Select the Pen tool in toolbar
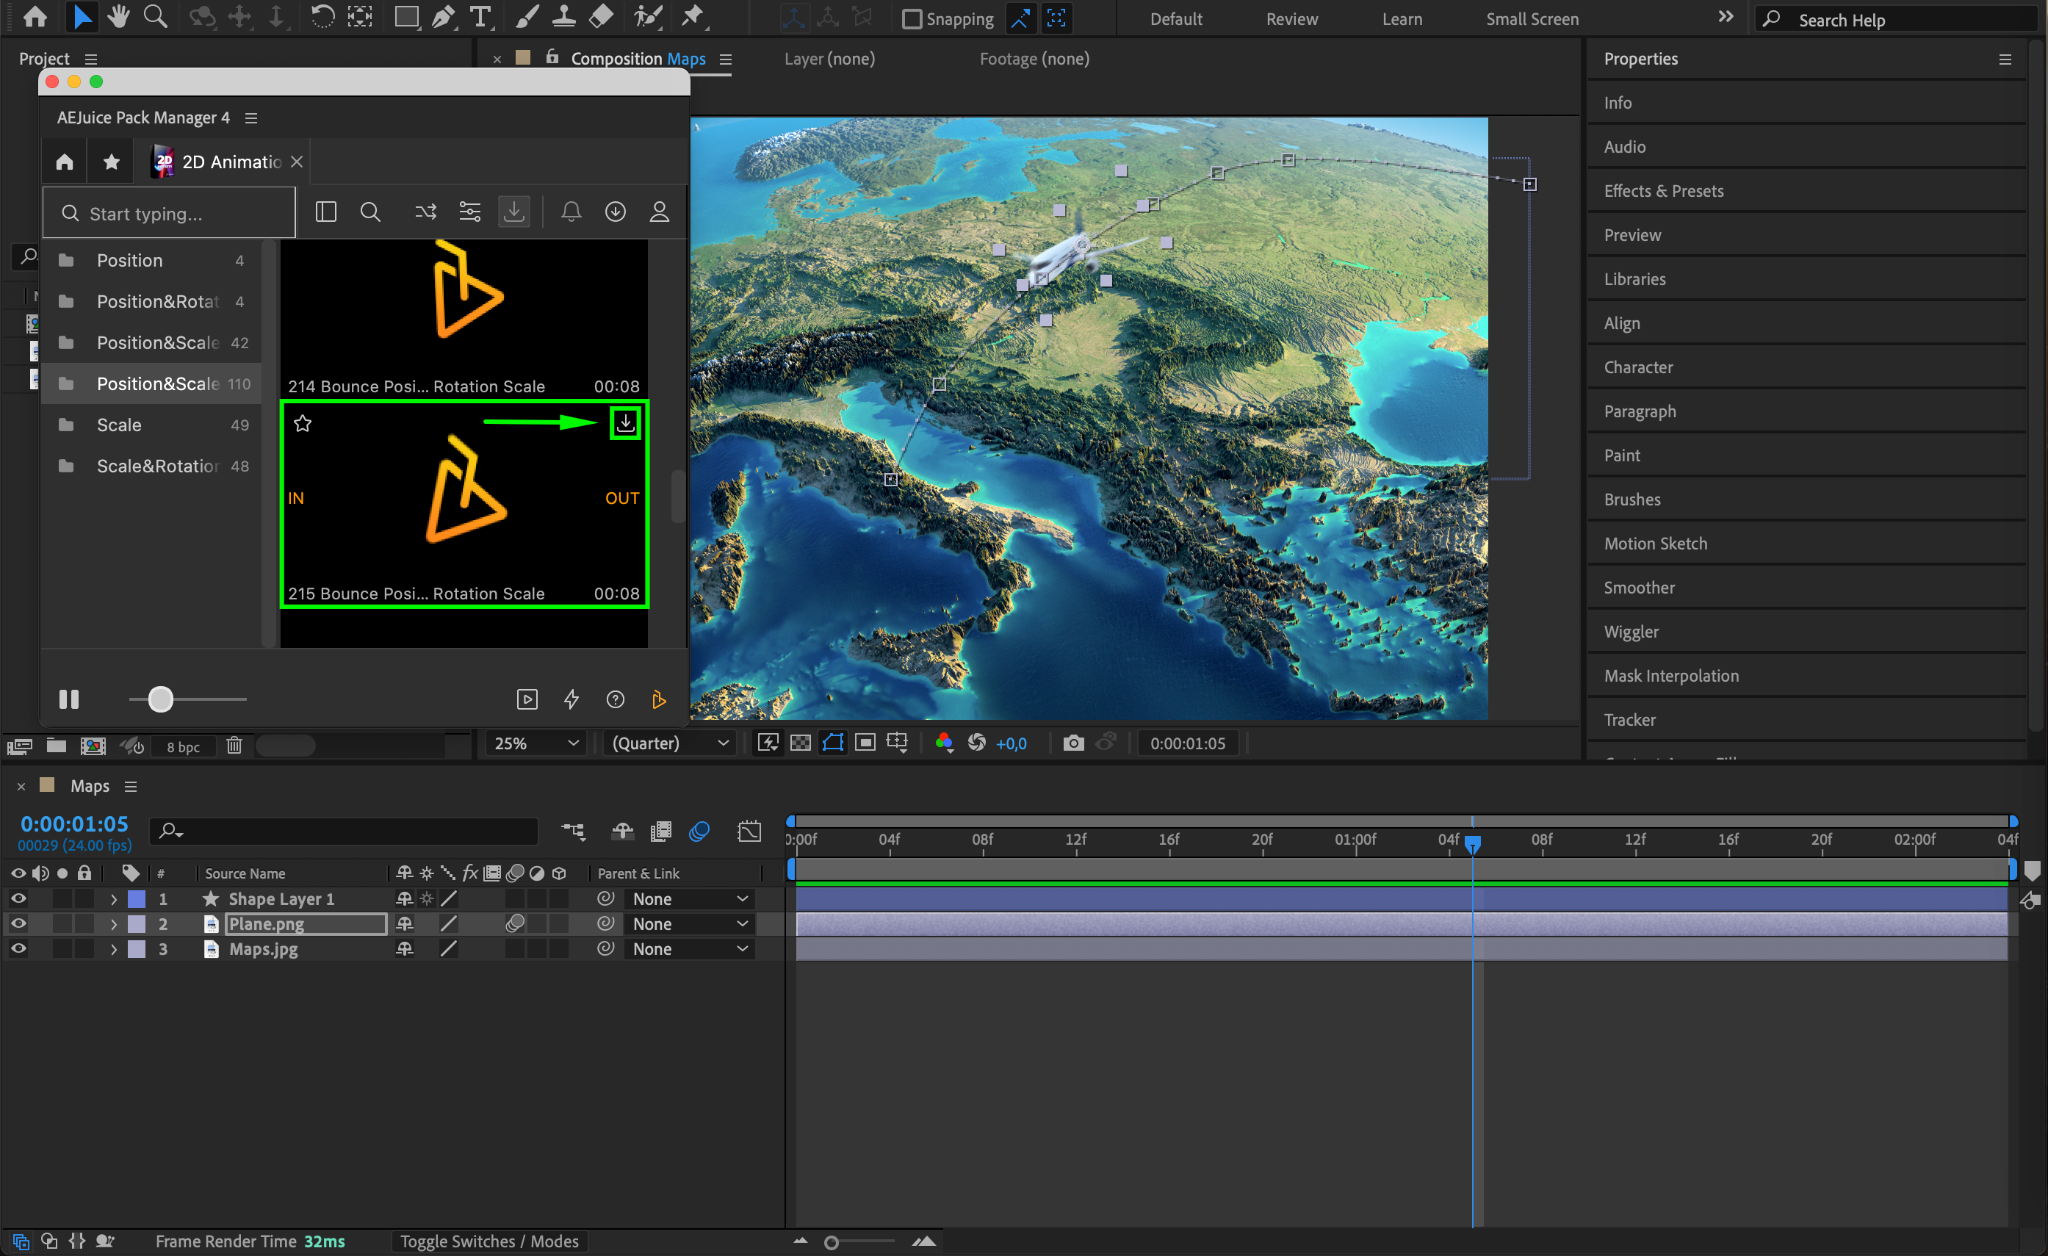Viewport: 2048px width, 1256px height. [443, 17]
